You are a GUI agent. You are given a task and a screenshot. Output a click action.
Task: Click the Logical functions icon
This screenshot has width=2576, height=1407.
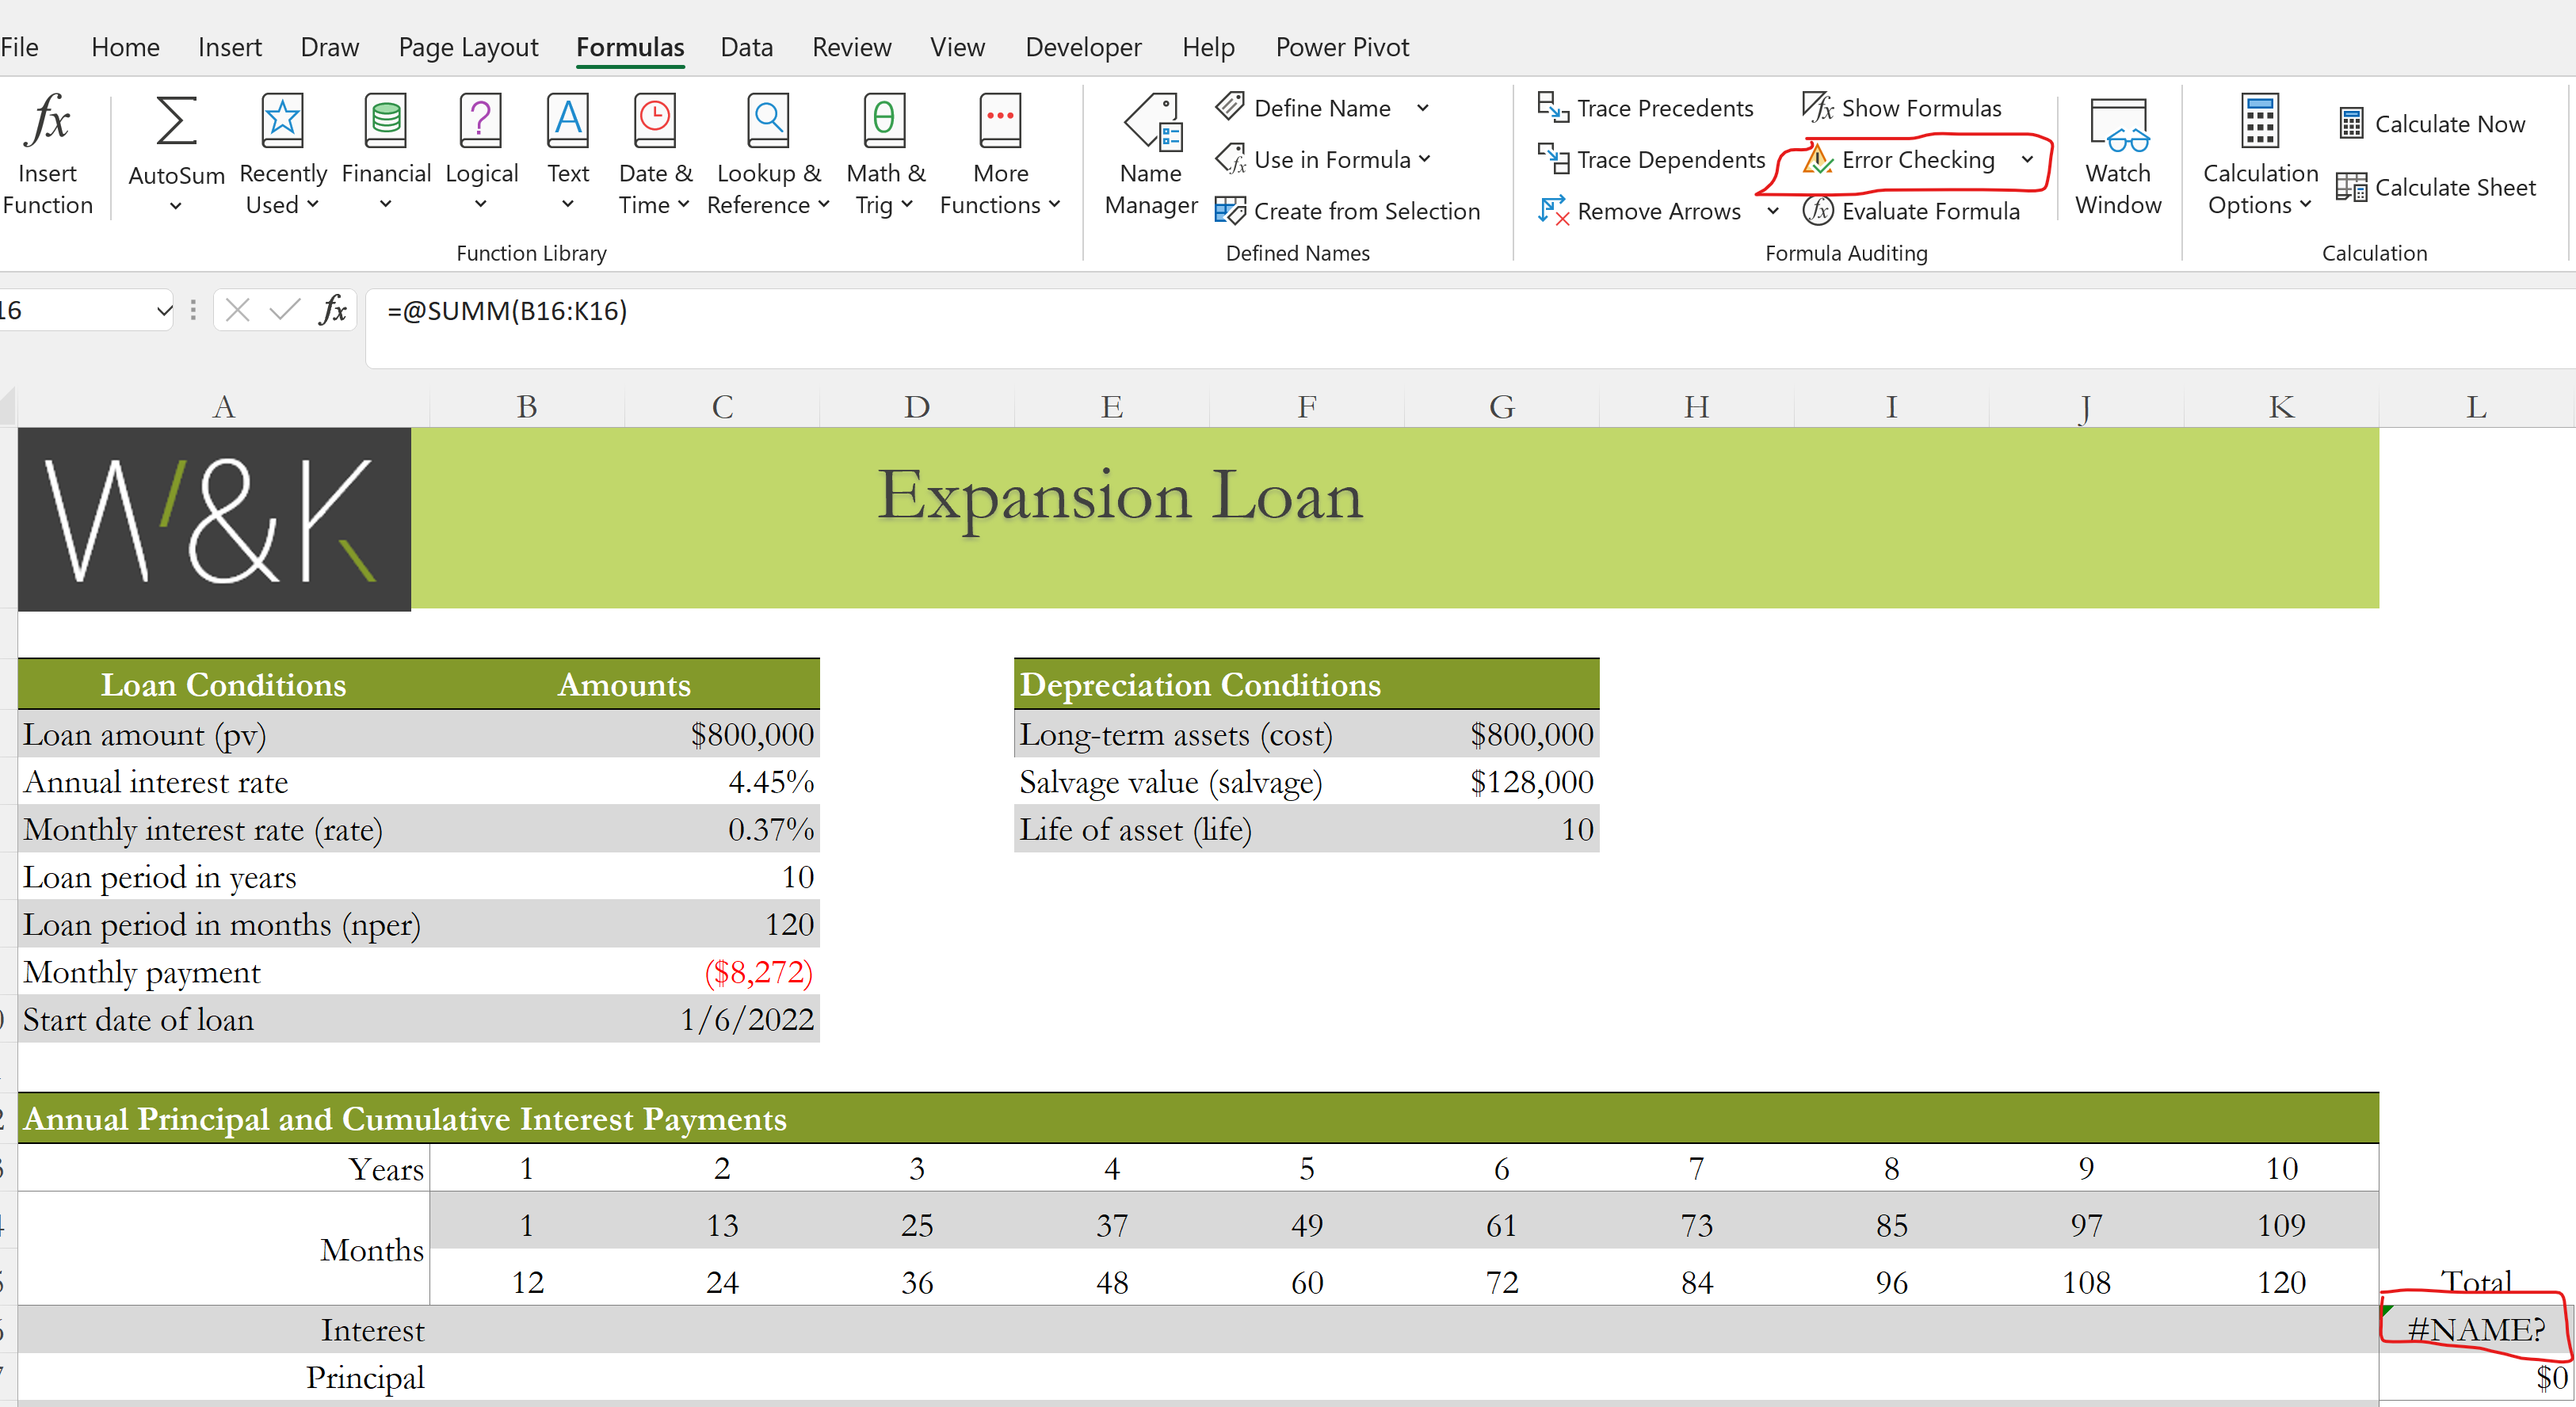[481, 150]
